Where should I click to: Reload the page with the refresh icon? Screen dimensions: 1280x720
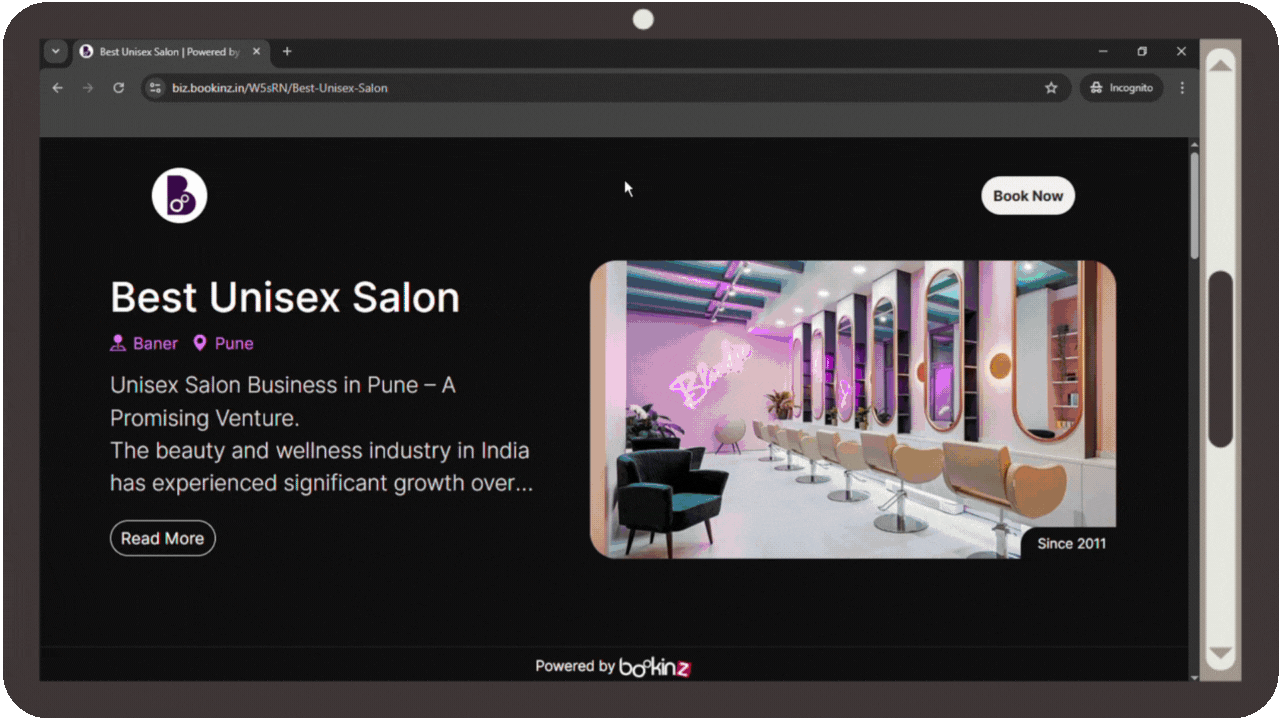118,88
